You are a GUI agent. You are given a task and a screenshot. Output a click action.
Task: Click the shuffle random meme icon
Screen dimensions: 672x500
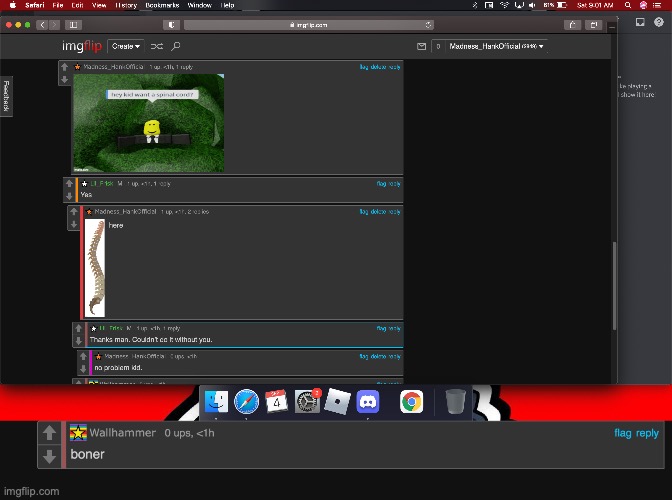157,46
